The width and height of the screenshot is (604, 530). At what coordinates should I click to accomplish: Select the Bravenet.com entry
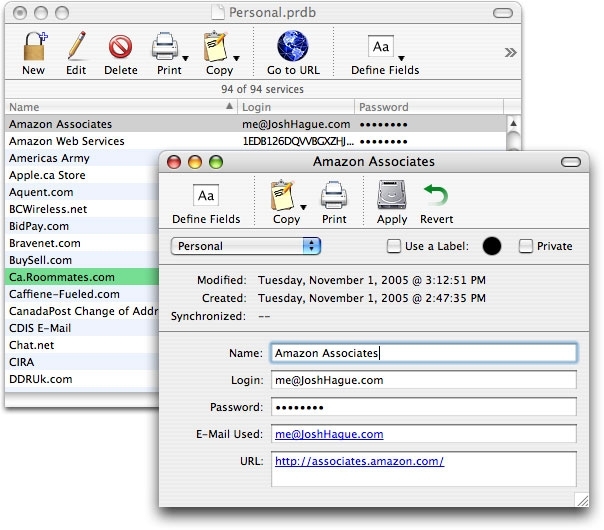click(x=82, y=243)
